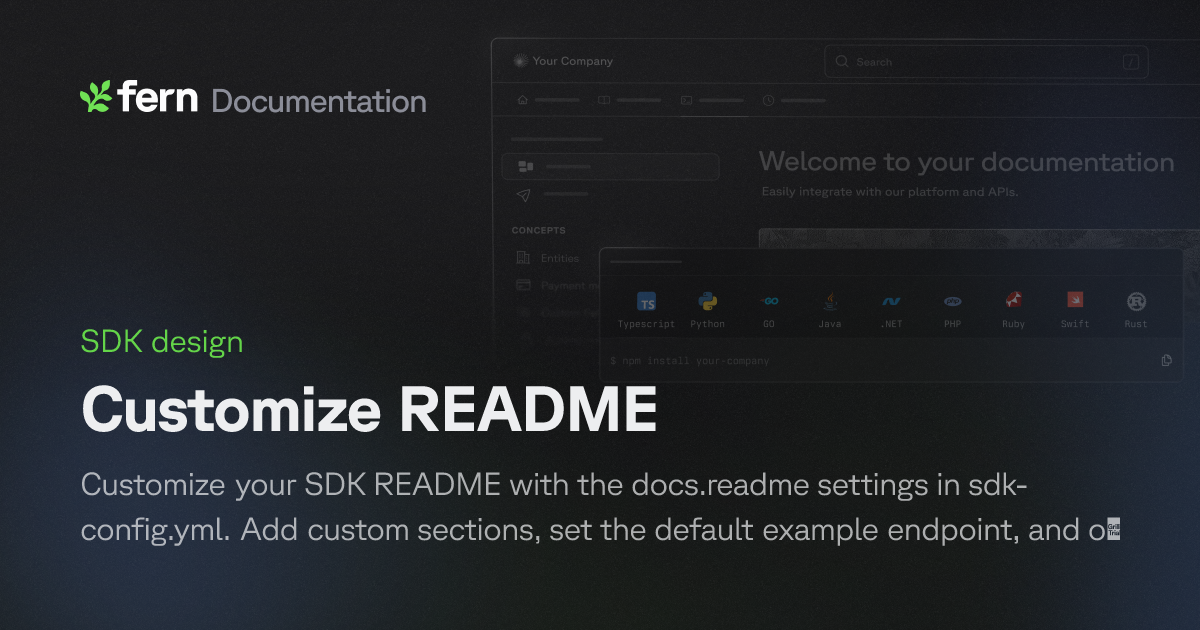Click the 'Typescript' label under TS icon
Image resolution: width=1200 pixels, height=630 pixels.
647,324
